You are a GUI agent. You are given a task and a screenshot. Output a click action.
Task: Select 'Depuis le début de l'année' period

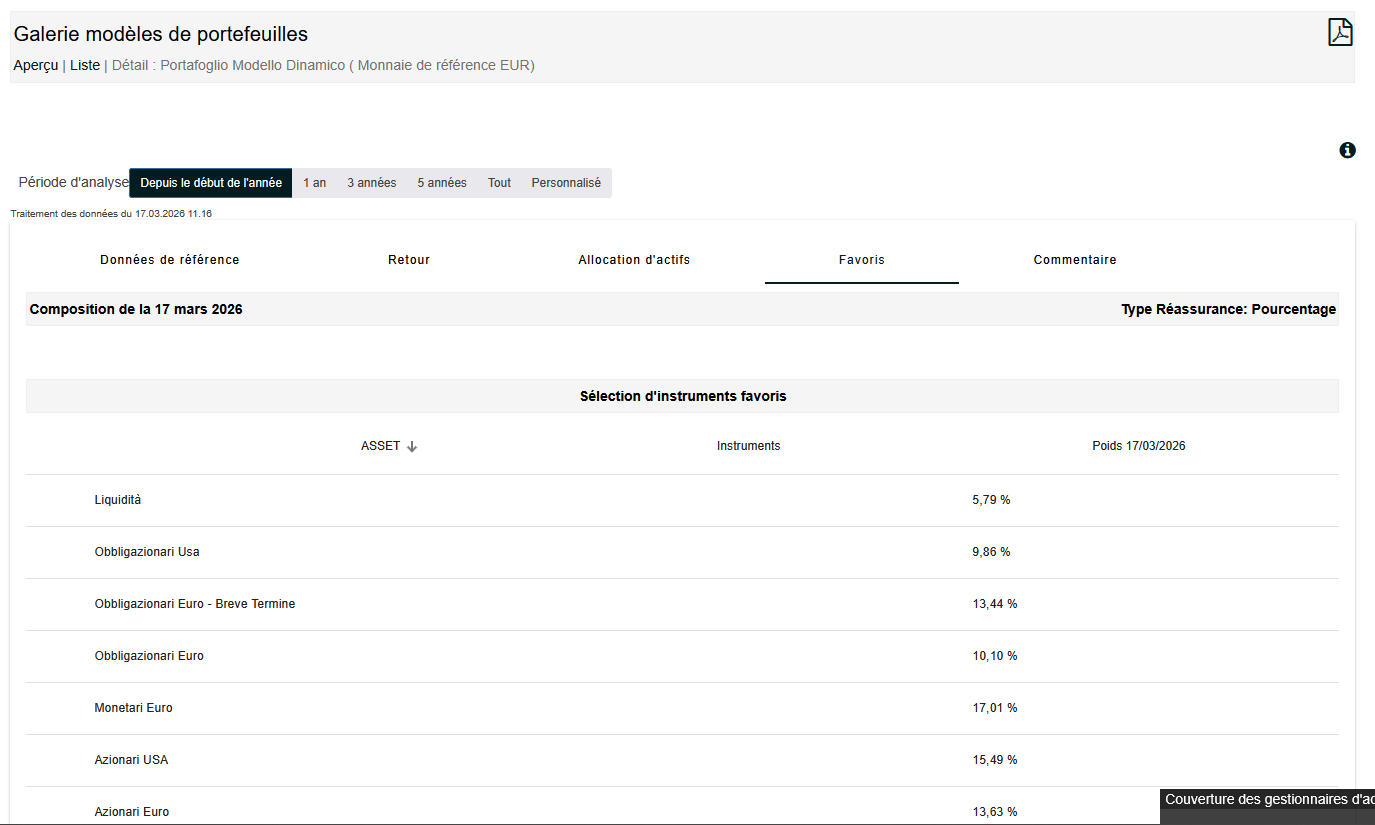211,183
